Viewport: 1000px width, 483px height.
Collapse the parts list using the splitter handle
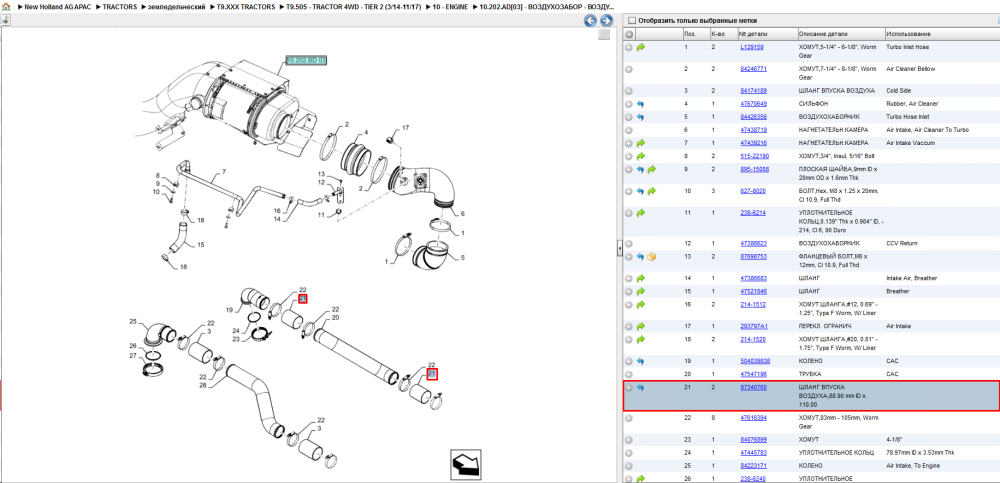pyautogui.click(x=619, y=249)
